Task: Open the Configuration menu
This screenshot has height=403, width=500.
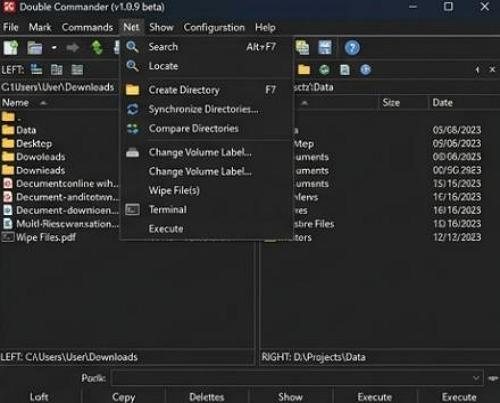Action: coord(214,27)
